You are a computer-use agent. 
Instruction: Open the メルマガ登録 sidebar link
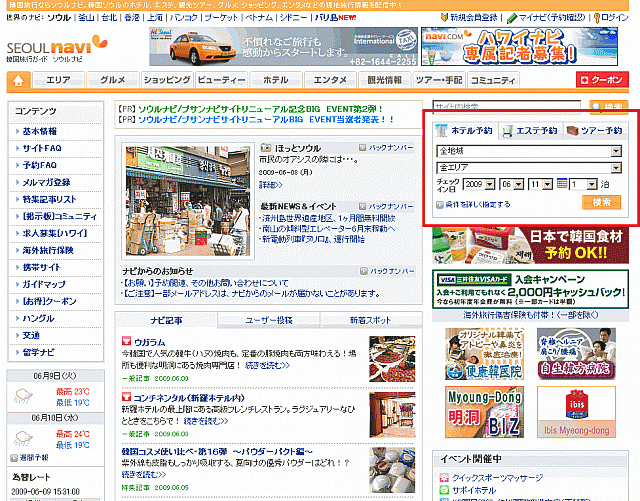coord(46,182)
